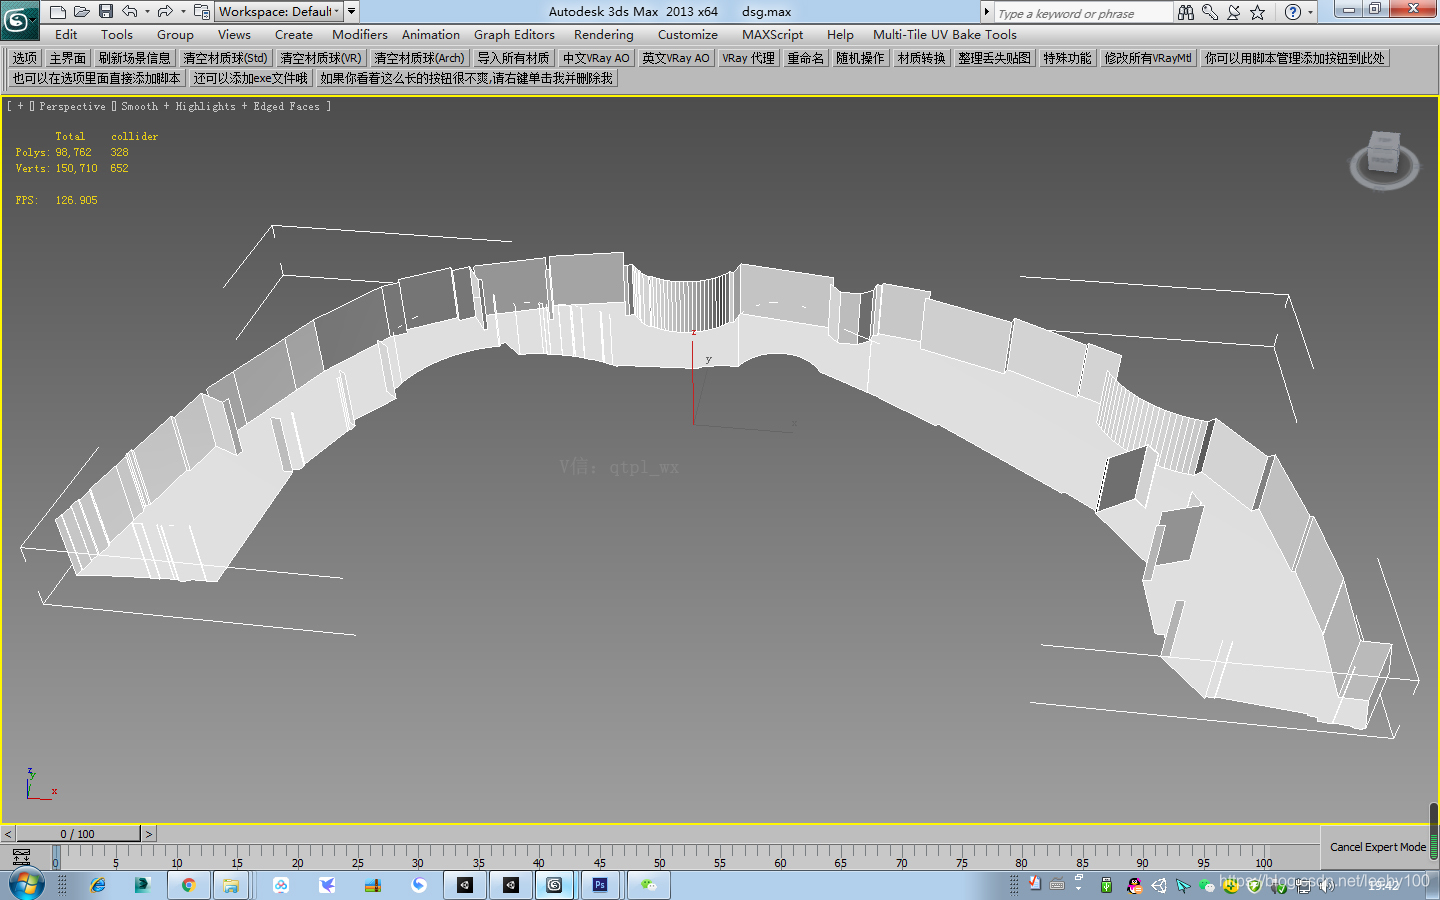Viewport: 1440px width, 900px height.
Task: Click the 修改所有VRayMtl button
Action: pyautogui.click(x=1148, y=58)
